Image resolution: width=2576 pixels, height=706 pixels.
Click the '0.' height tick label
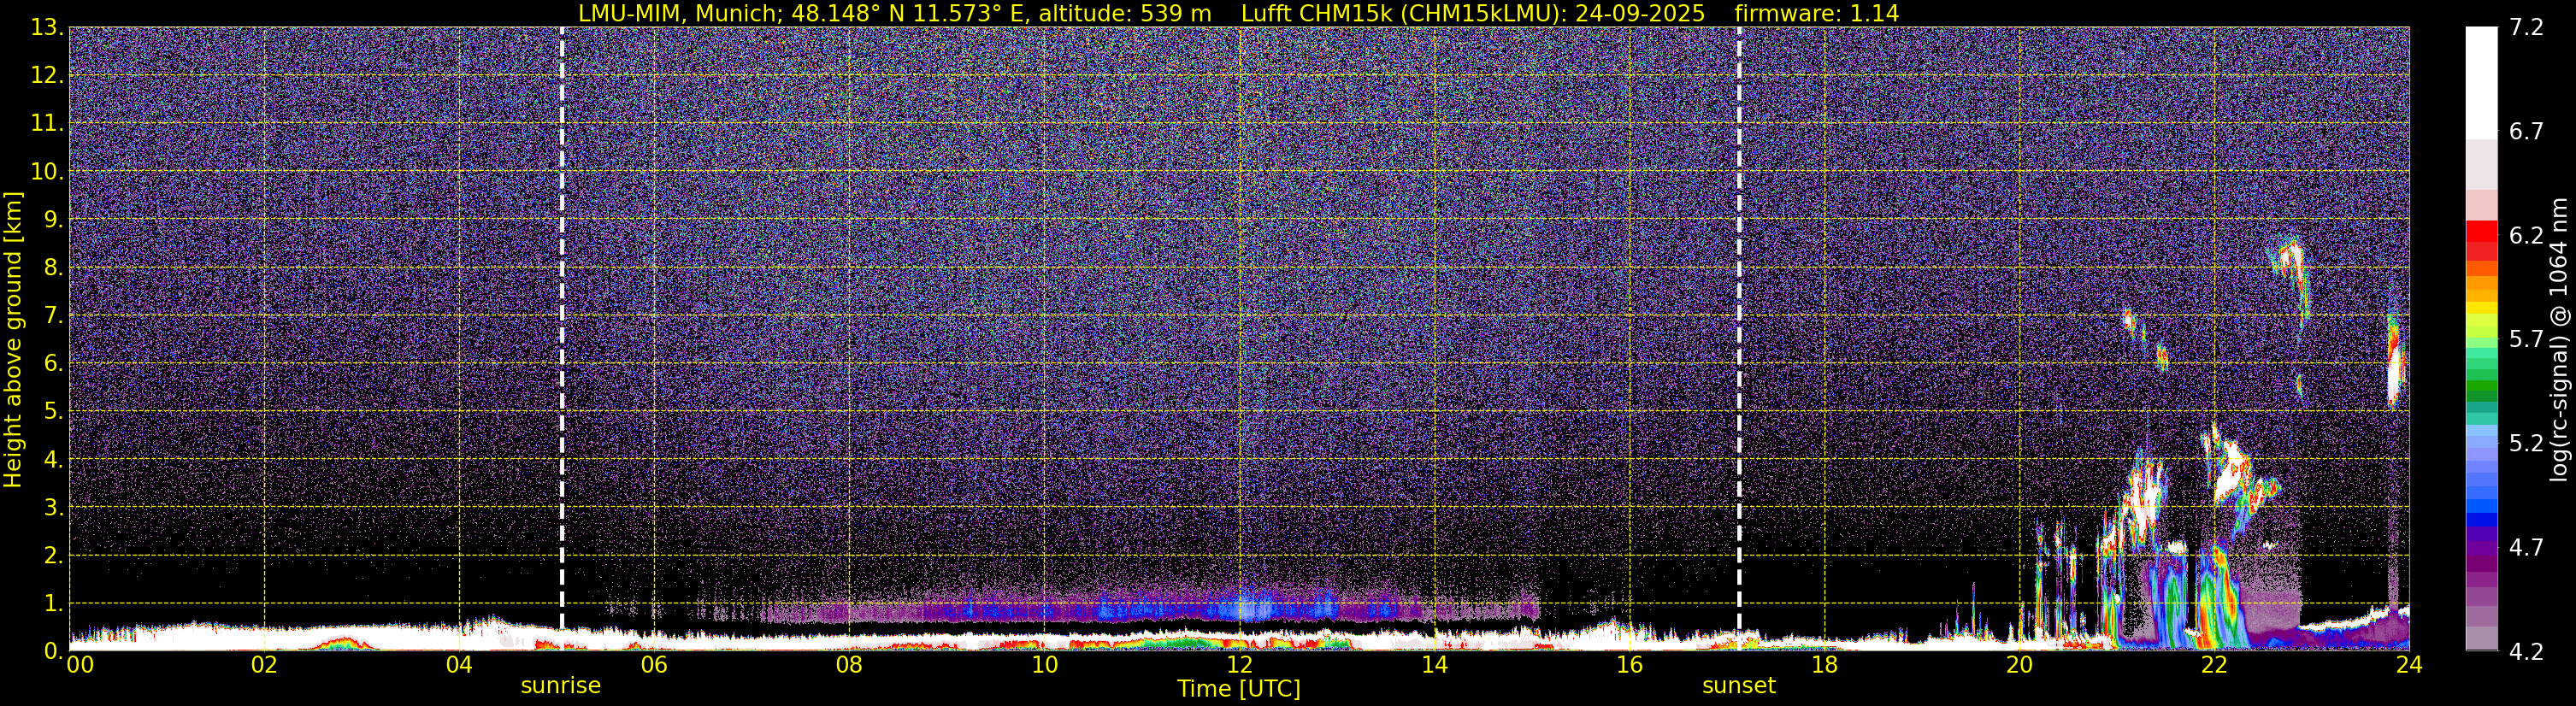pyautogui.click(x=52, y=651)
